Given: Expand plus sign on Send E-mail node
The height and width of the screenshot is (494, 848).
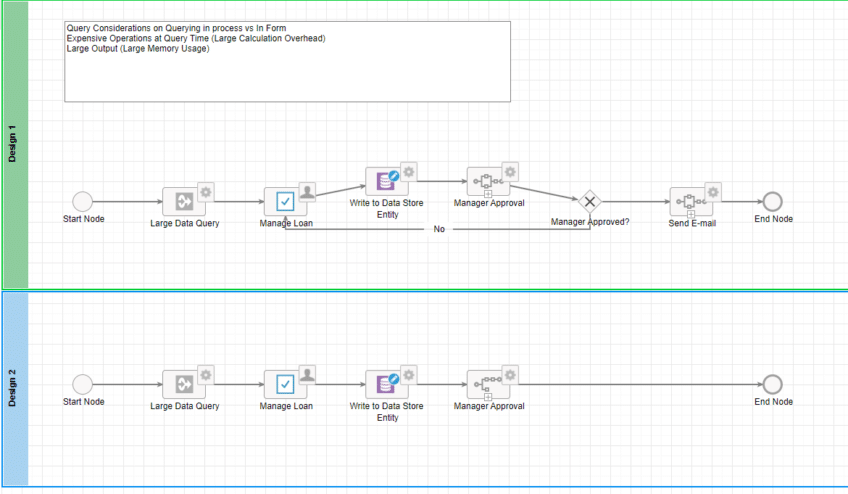Looking at the screenshot, I should coord(691,214).
